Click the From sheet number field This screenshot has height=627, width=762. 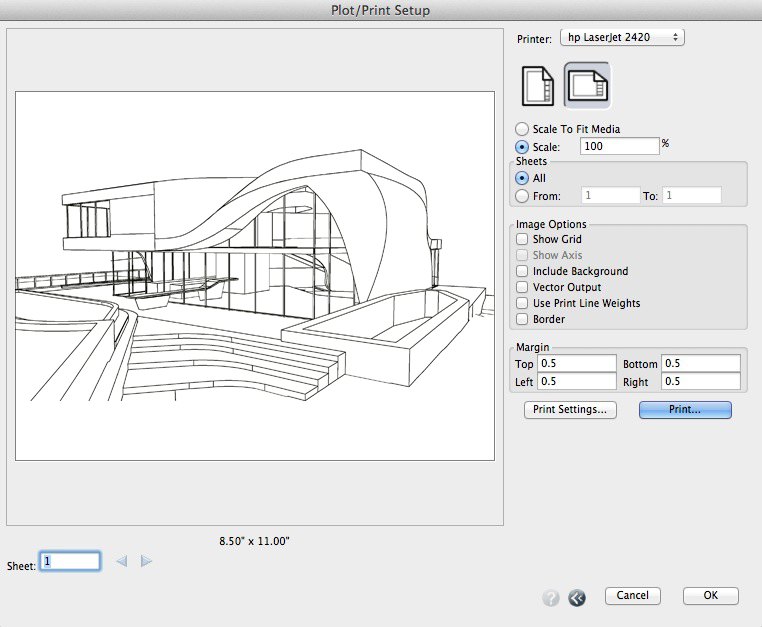(611, 195)
